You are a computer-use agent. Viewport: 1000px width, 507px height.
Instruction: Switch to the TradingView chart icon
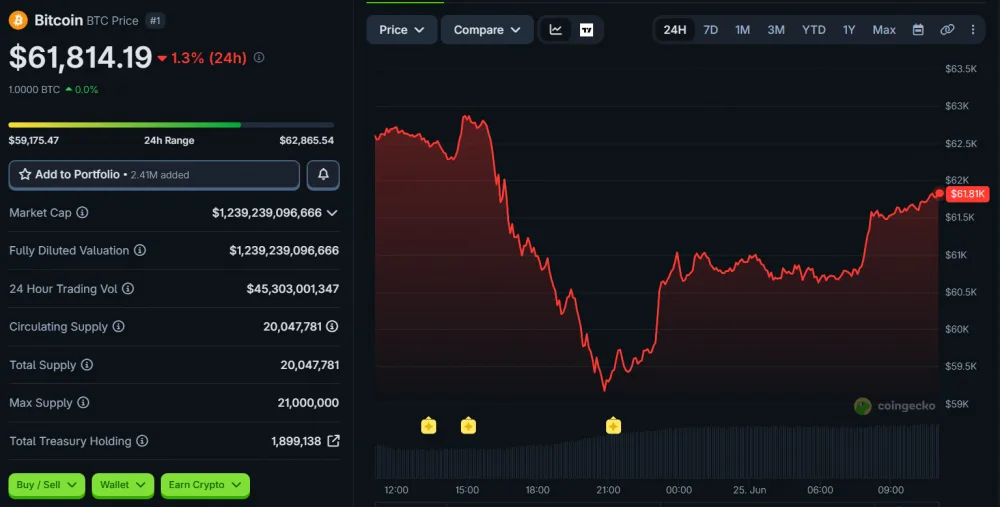[x=586, y=30]
